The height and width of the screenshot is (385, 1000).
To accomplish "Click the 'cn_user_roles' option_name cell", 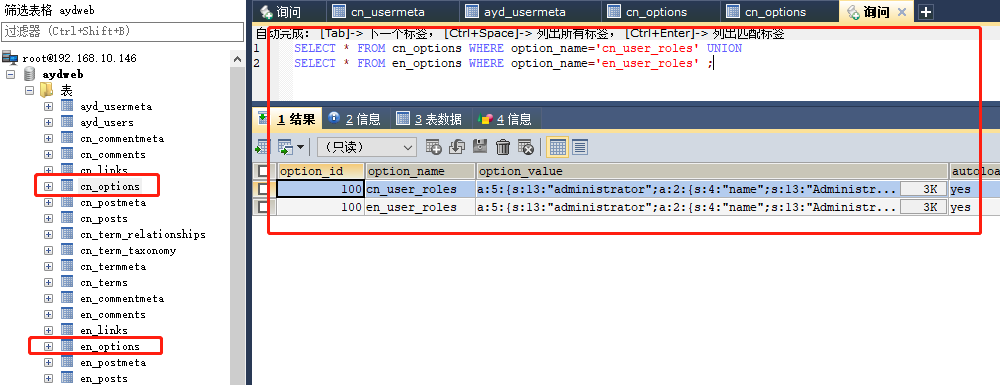I will tap(420, 189).
